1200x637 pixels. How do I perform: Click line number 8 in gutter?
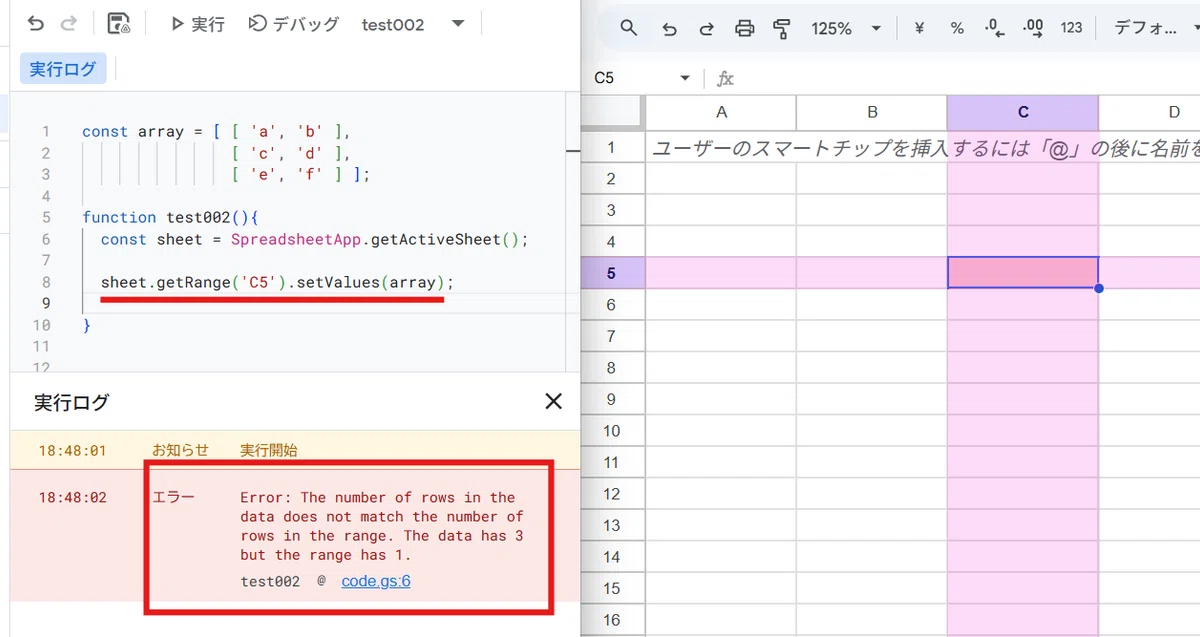click(x=45, y=282)
